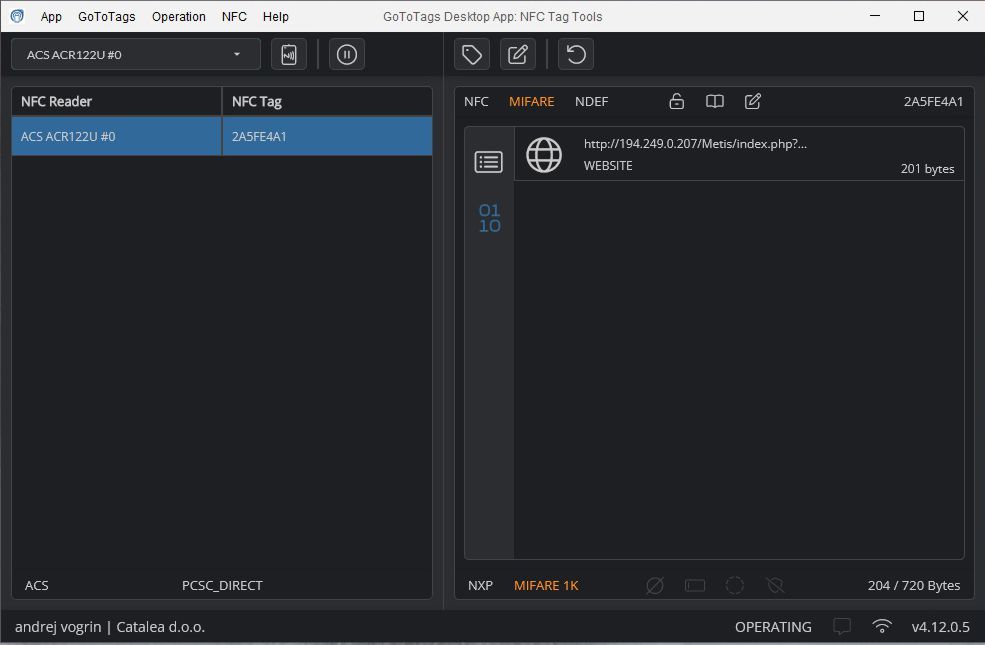
Task: Switch to the MIFARE tab
Action: 531,101
